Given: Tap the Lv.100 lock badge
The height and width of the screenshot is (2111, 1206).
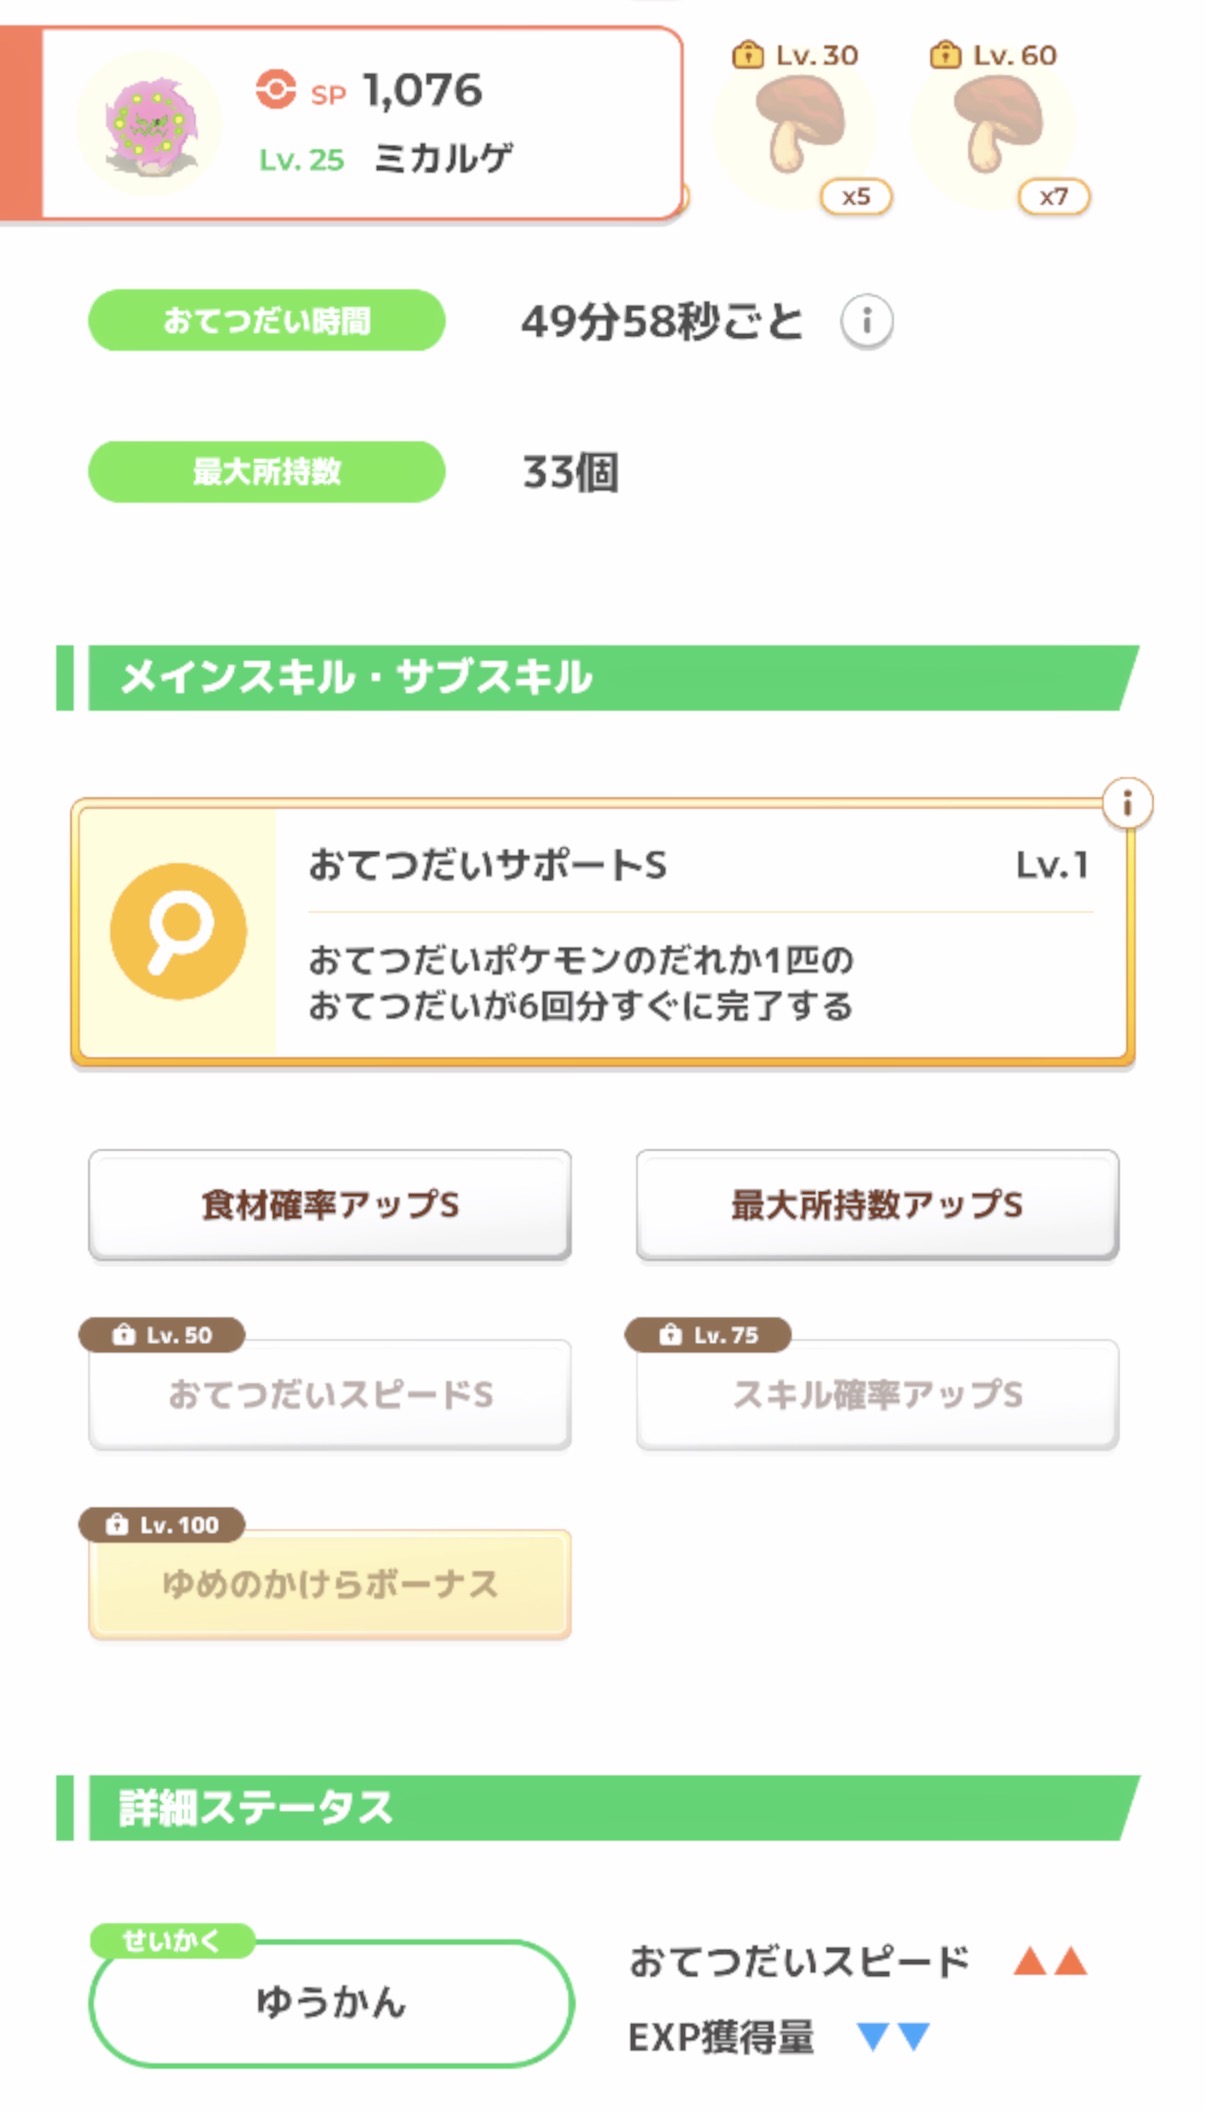Looking at the screenshot, I should tap(162, 1525).
